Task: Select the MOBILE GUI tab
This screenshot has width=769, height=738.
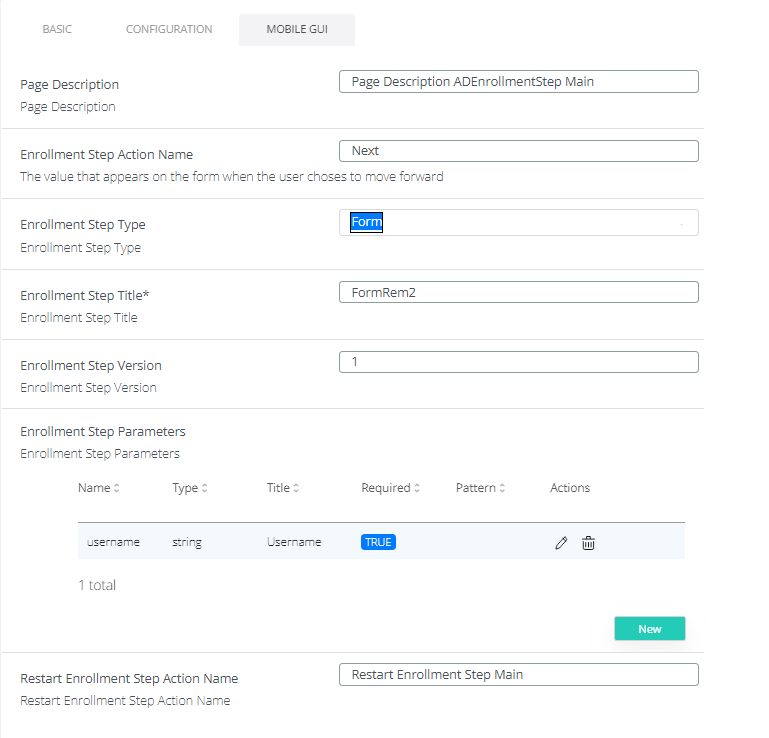Action: (x=296, y=30)
